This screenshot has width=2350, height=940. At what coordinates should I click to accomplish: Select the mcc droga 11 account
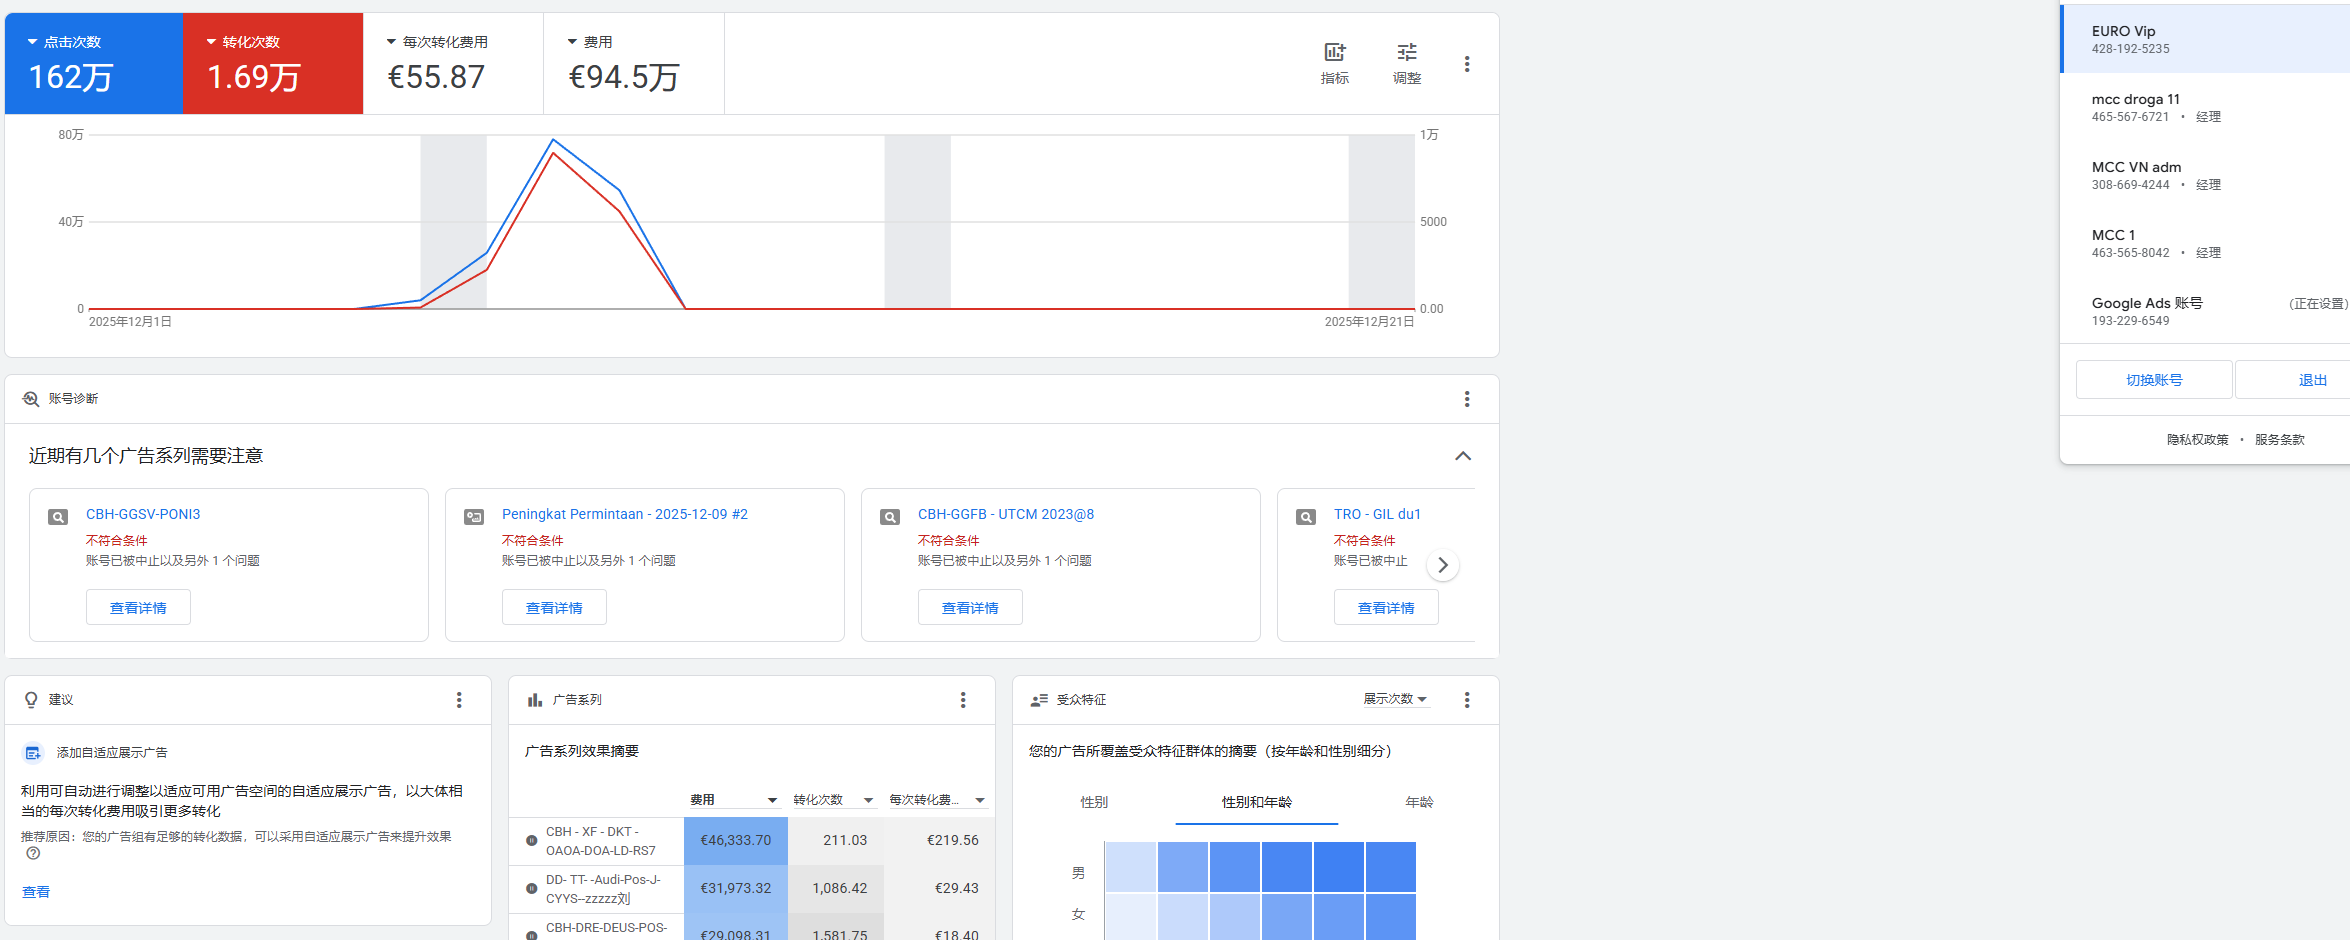[2205, 107]
